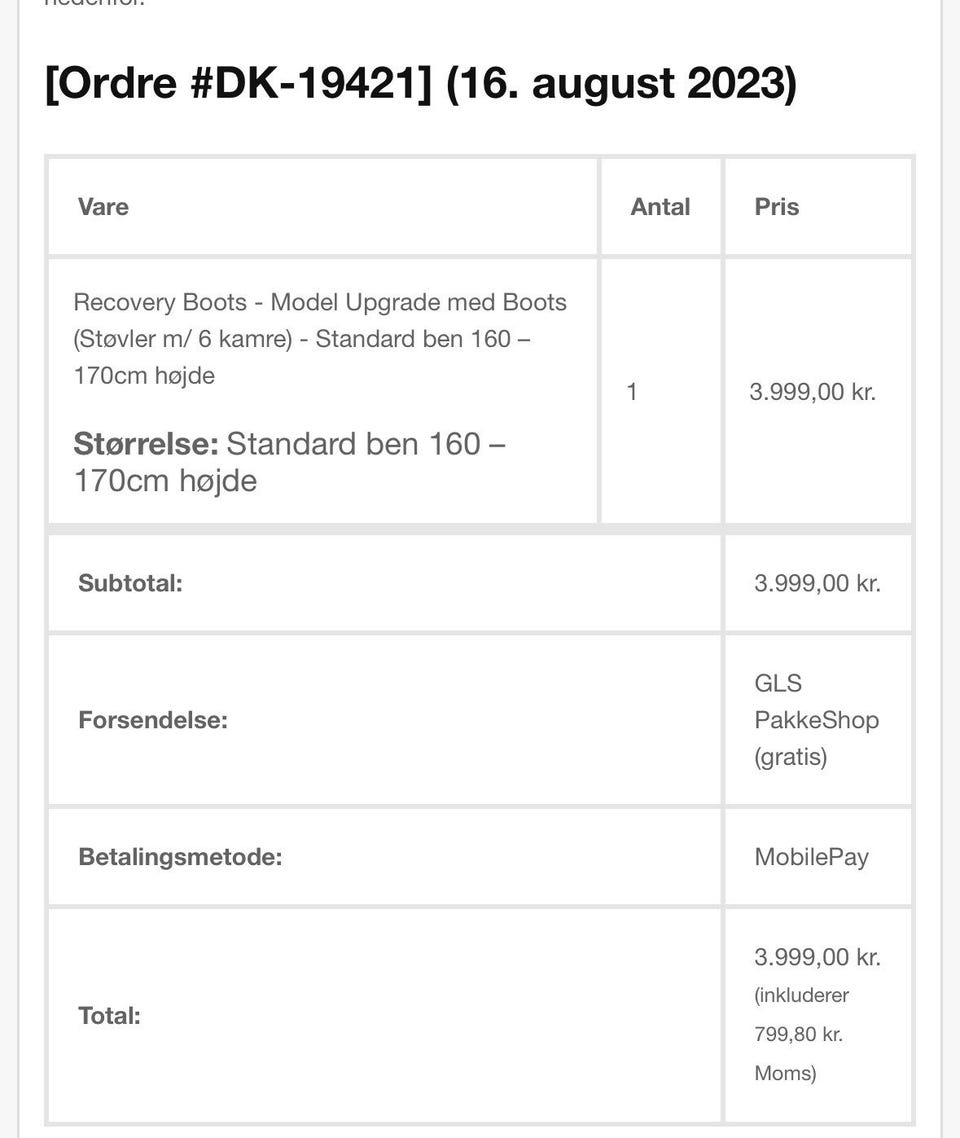Select the Vare column header
960x1138 pixels.
[103, 207]
